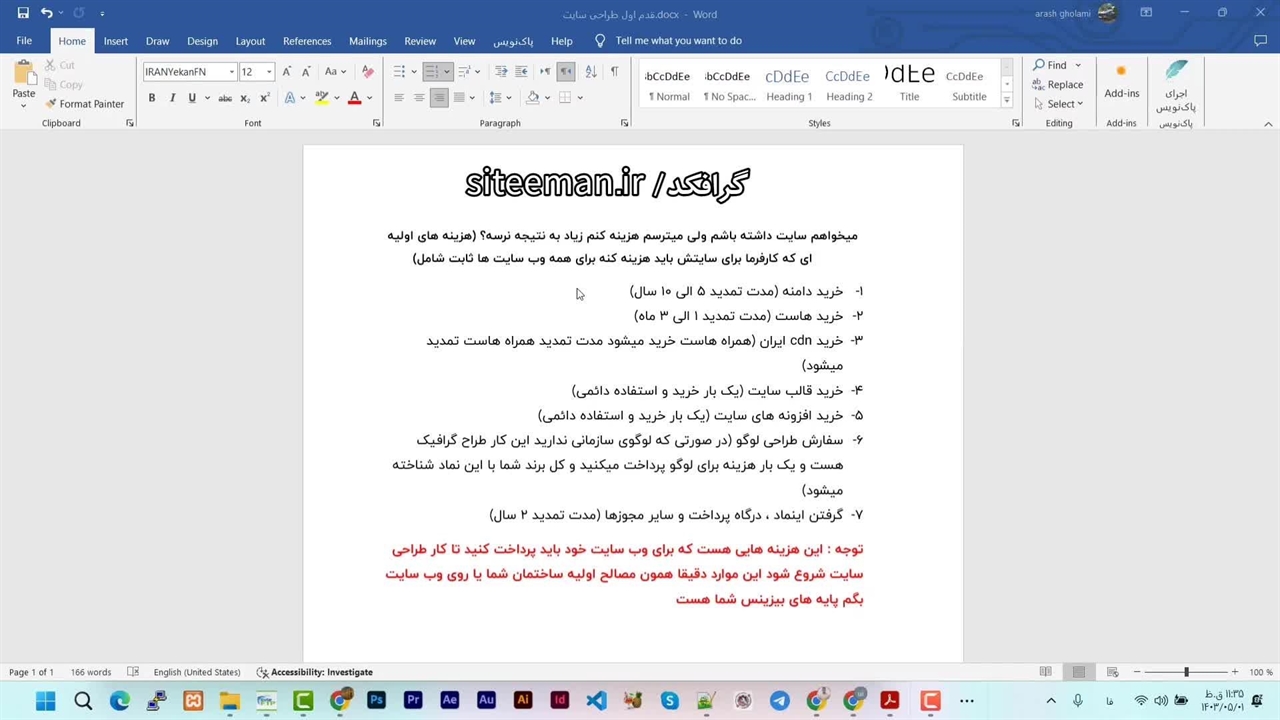Toggle bold formatting
This screenshot has width=1280, height=720.
[152, 98]
